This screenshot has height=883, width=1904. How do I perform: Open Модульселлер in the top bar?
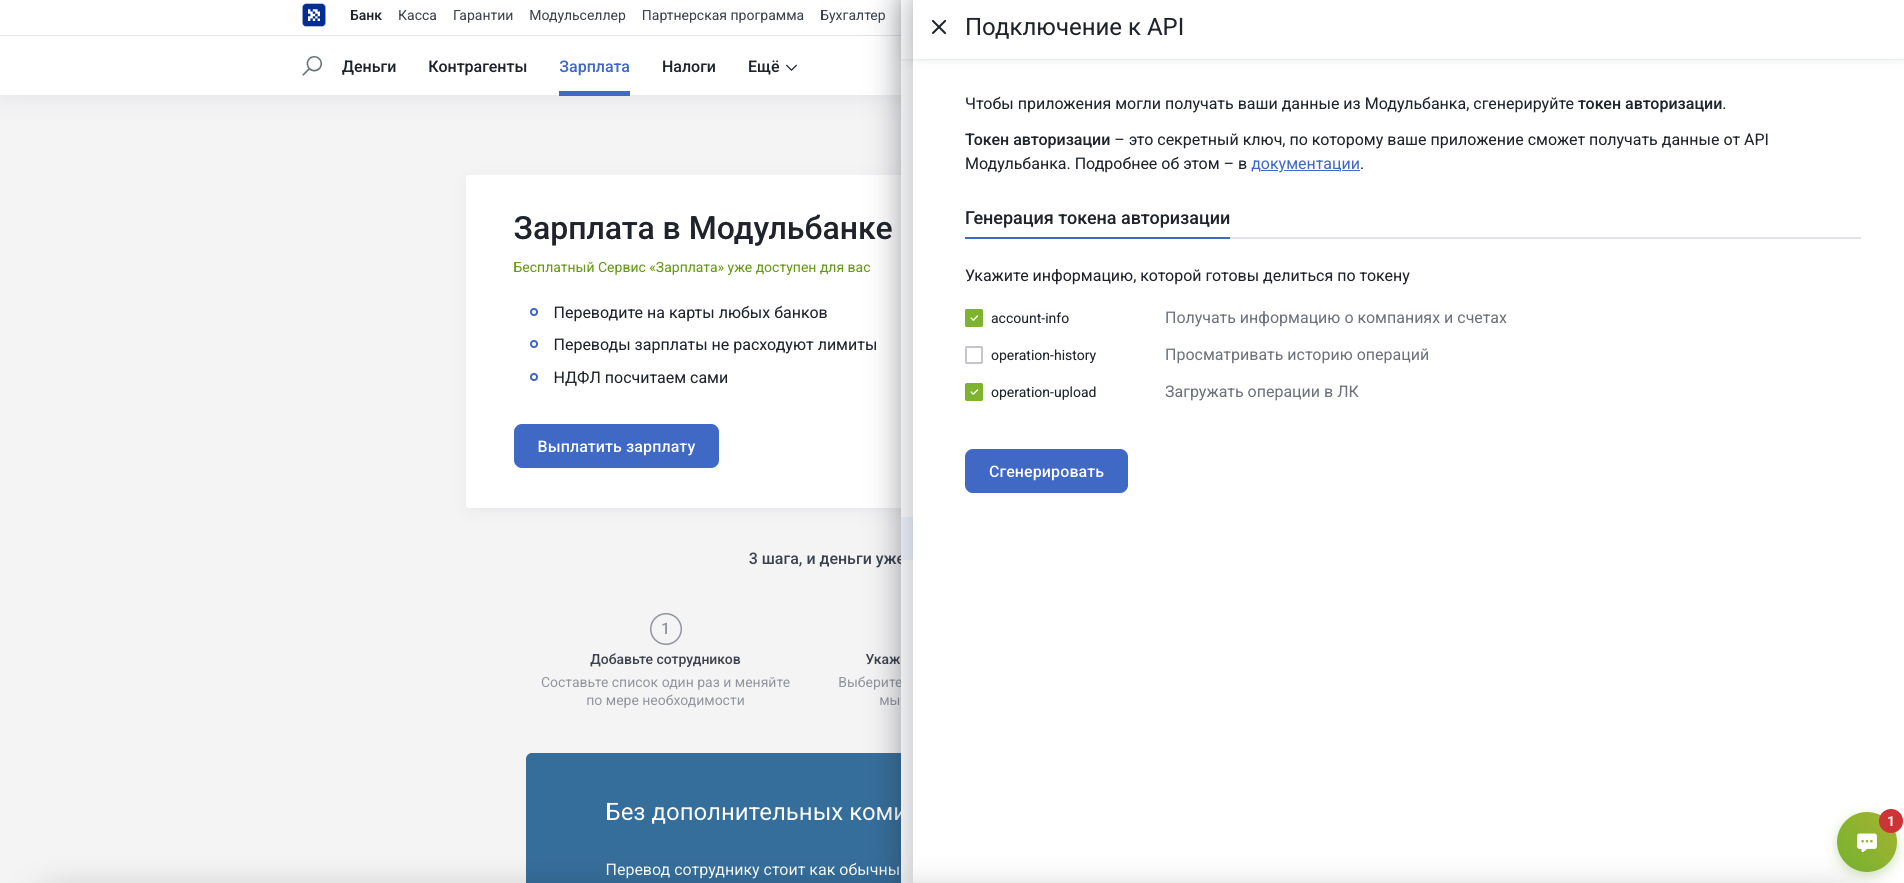[577, 15]
